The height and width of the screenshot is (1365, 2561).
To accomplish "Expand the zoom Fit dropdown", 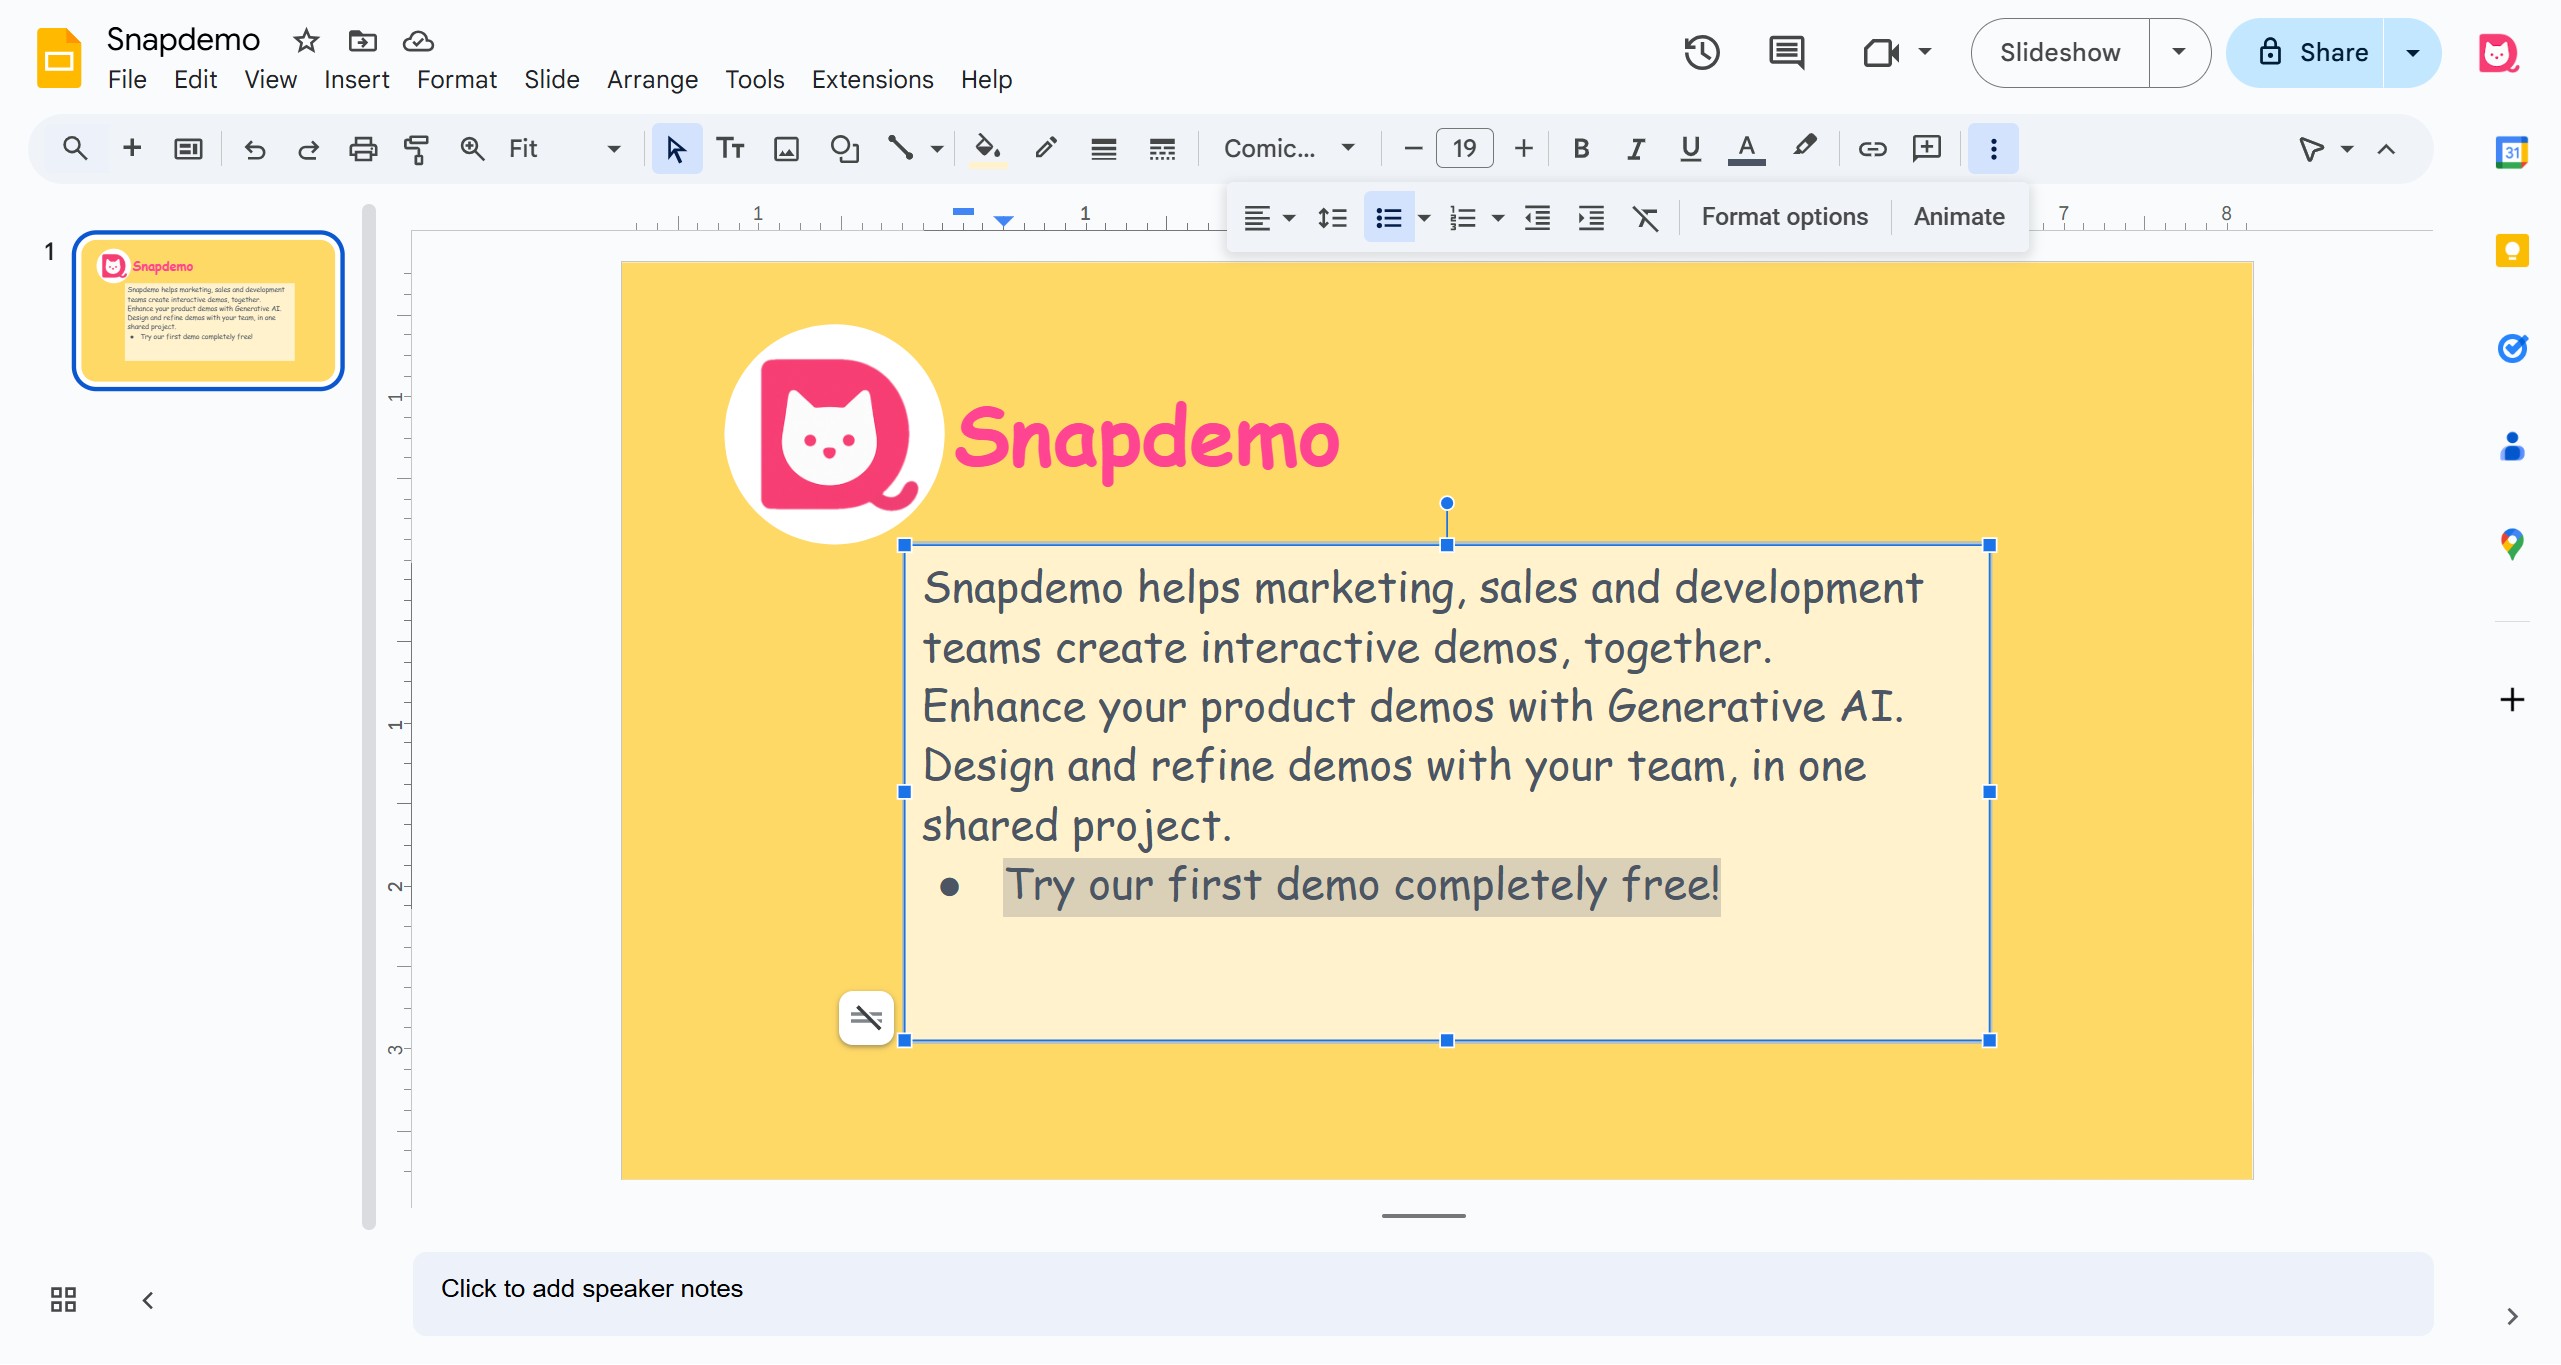I will (x=614, y=149).
